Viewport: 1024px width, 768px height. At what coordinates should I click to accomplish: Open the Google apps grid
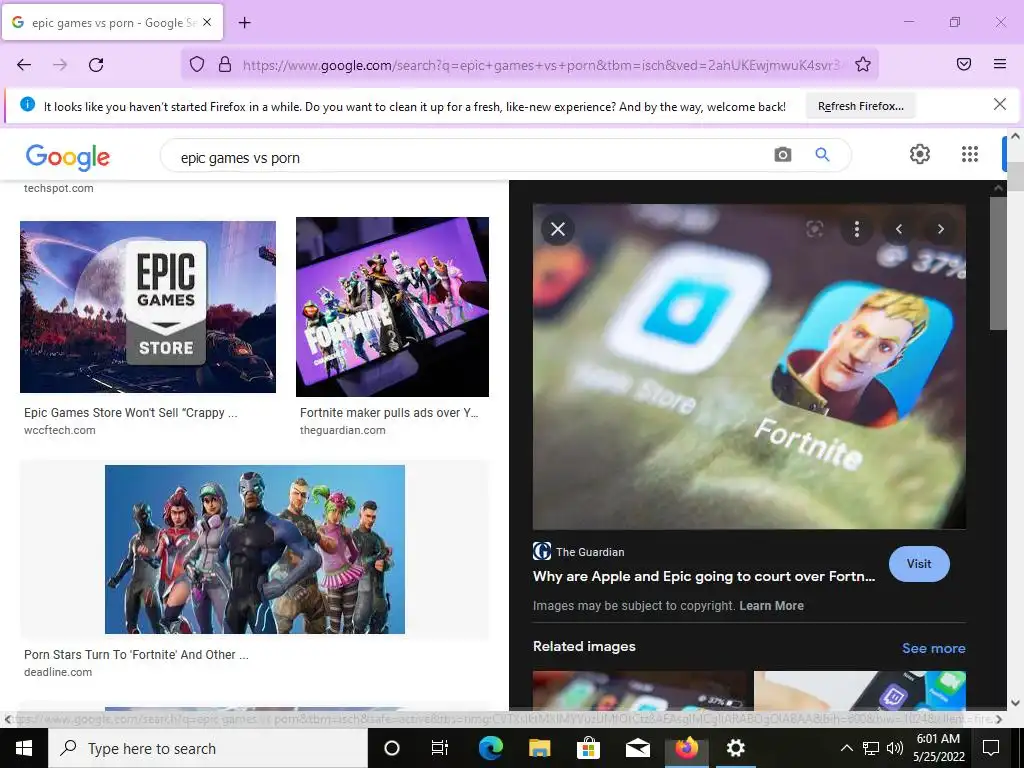970,154
